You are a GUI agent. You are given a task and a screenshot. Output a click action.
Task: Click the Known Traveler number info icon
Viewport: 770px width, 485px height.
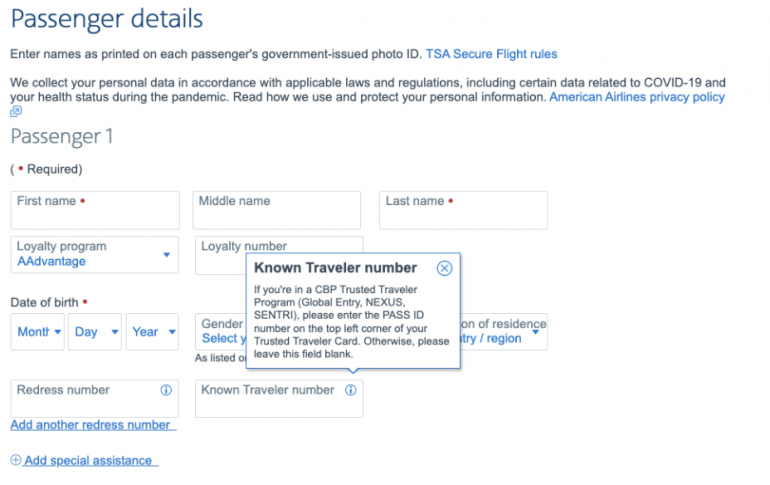pos(350,390)
